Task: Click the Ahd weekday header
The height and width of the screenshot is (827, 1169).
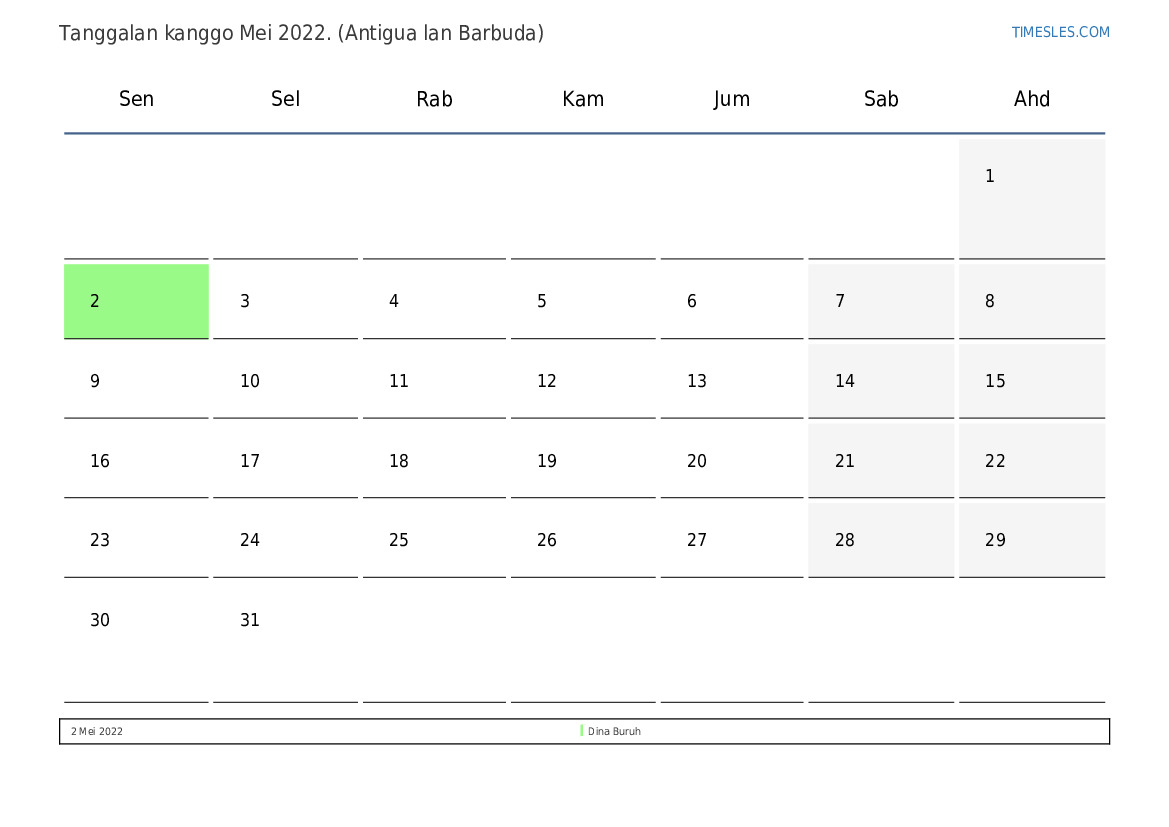Action: tap(1031, 99)
